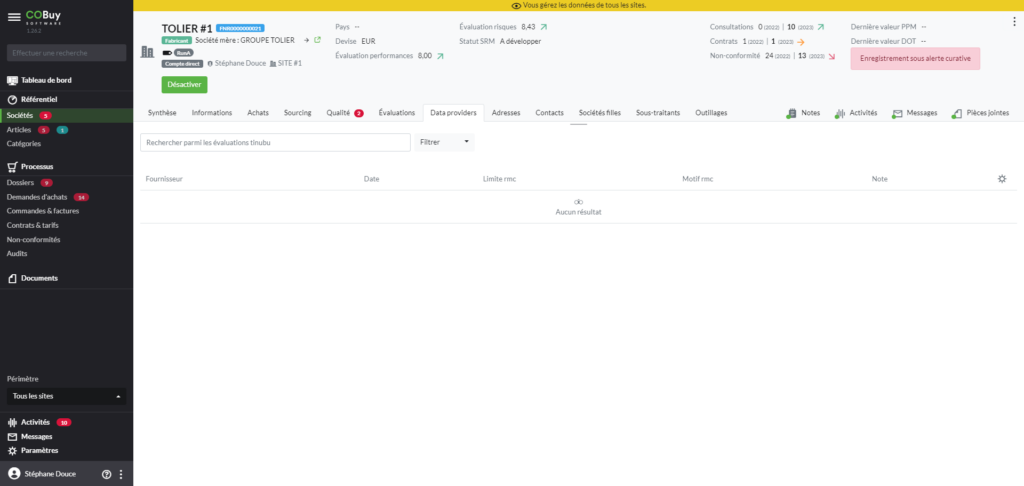Image resolution: width=1024 pixels, height=486 pixels.
Task: Click the Enregistrement sous alerte curative banner
Action: (x=915, y=58)
